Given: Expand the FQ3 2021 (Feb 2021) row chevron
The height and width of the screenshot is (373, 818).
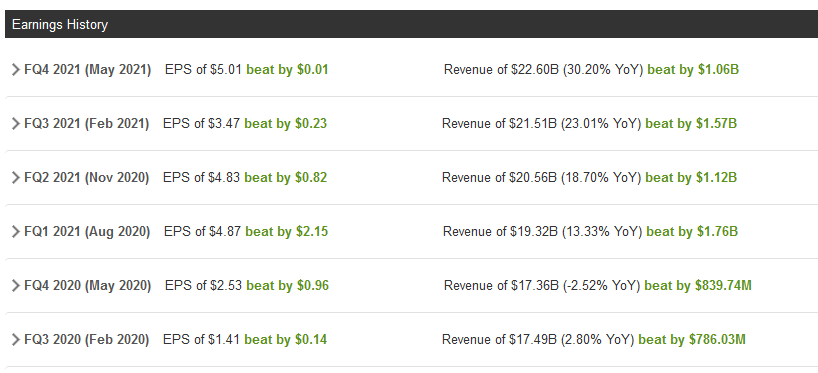Looking at the screenshot, I should [16, 124].
